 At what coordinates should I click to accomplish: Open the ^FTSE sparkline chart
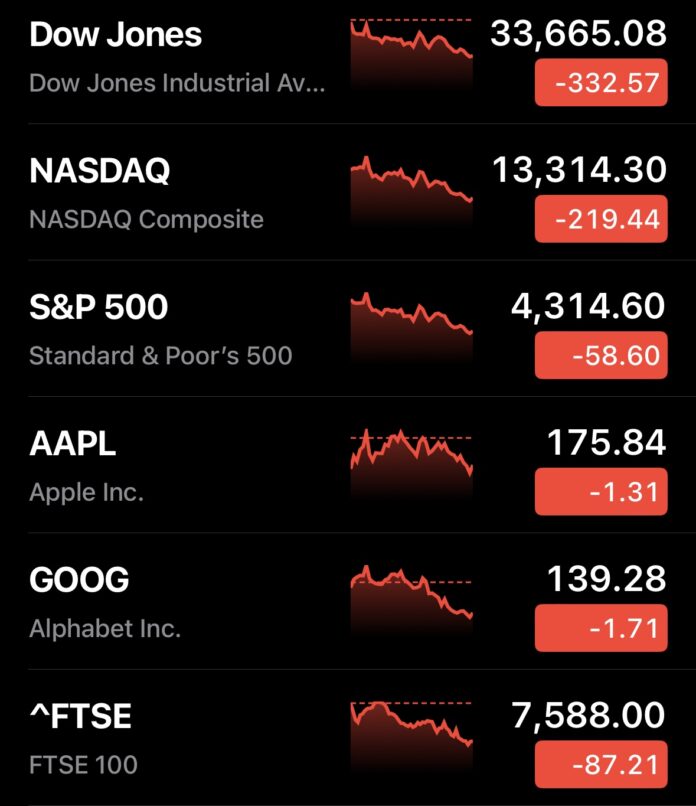[x=411, y=736]
